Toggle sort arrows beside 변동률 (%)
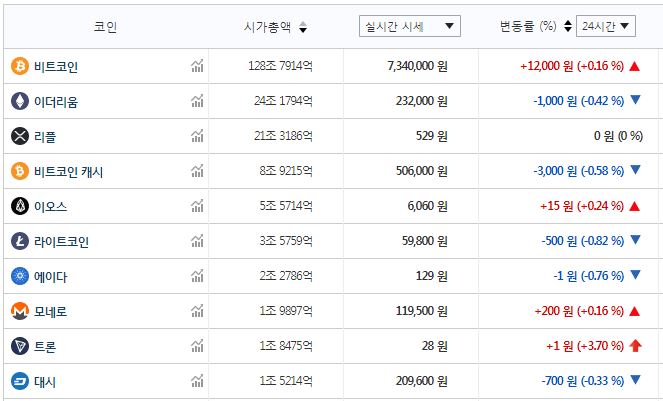The width and height of the screenshot is (663, 401). click(x=568, y=27)
